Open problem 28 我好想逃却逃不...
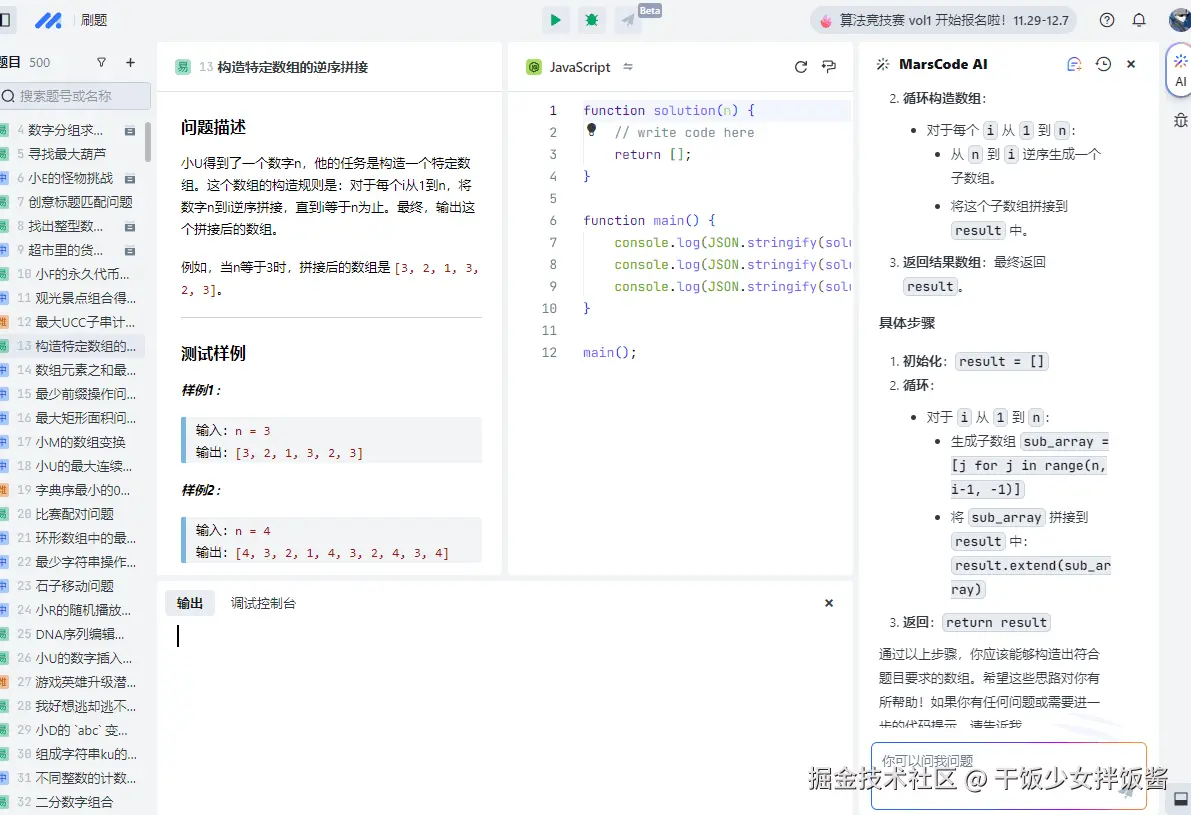 pos(85,706)
